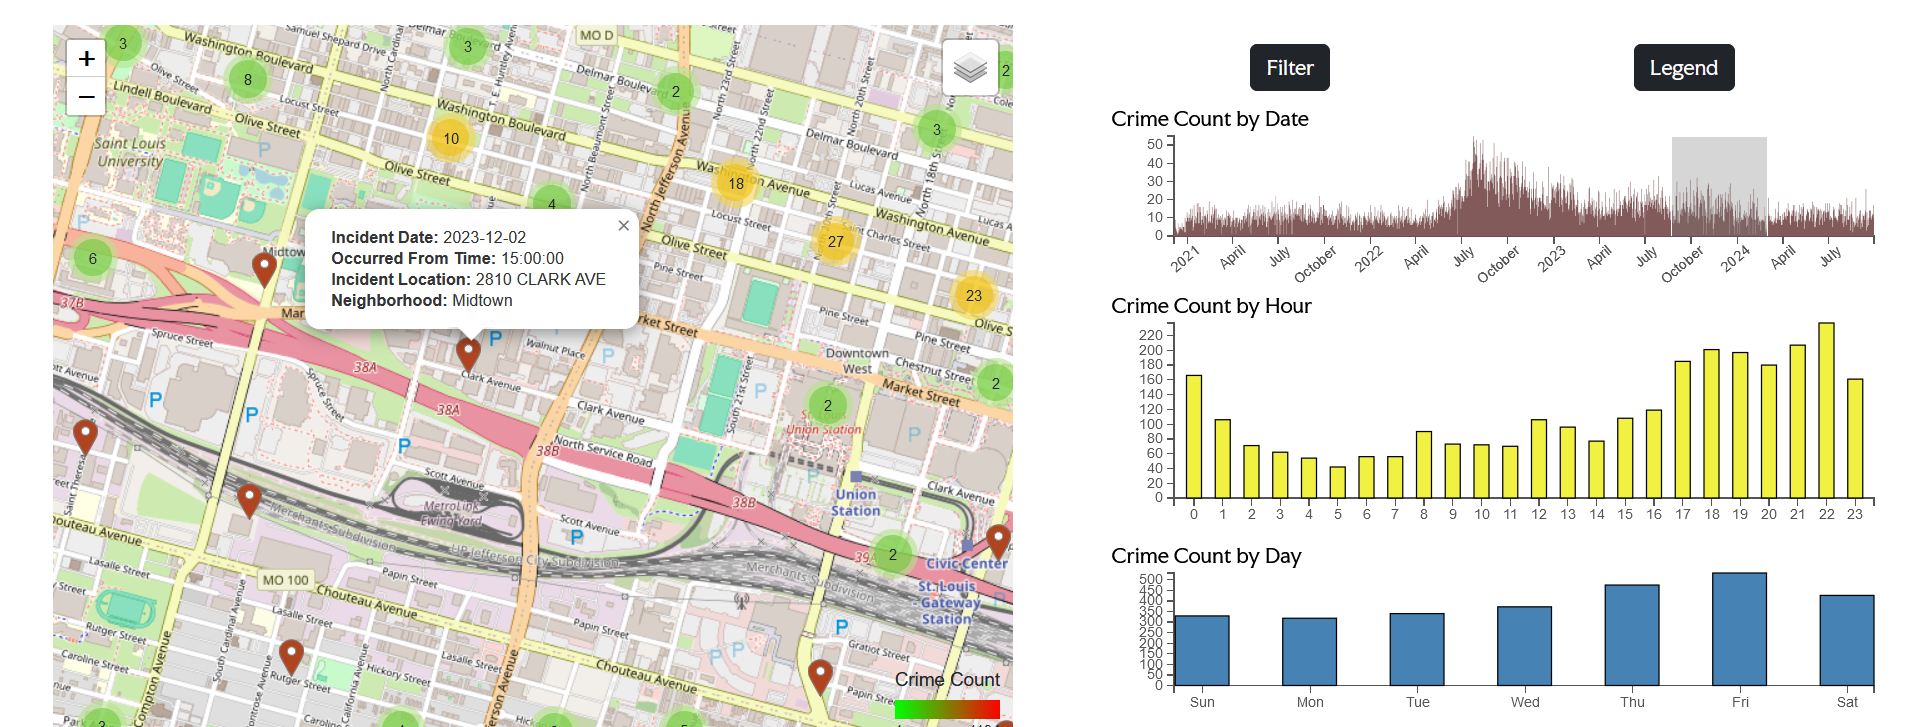The height and width of the screenshot is (727, 1919).
Task: Show the Legend
Action: (1683, 68)
